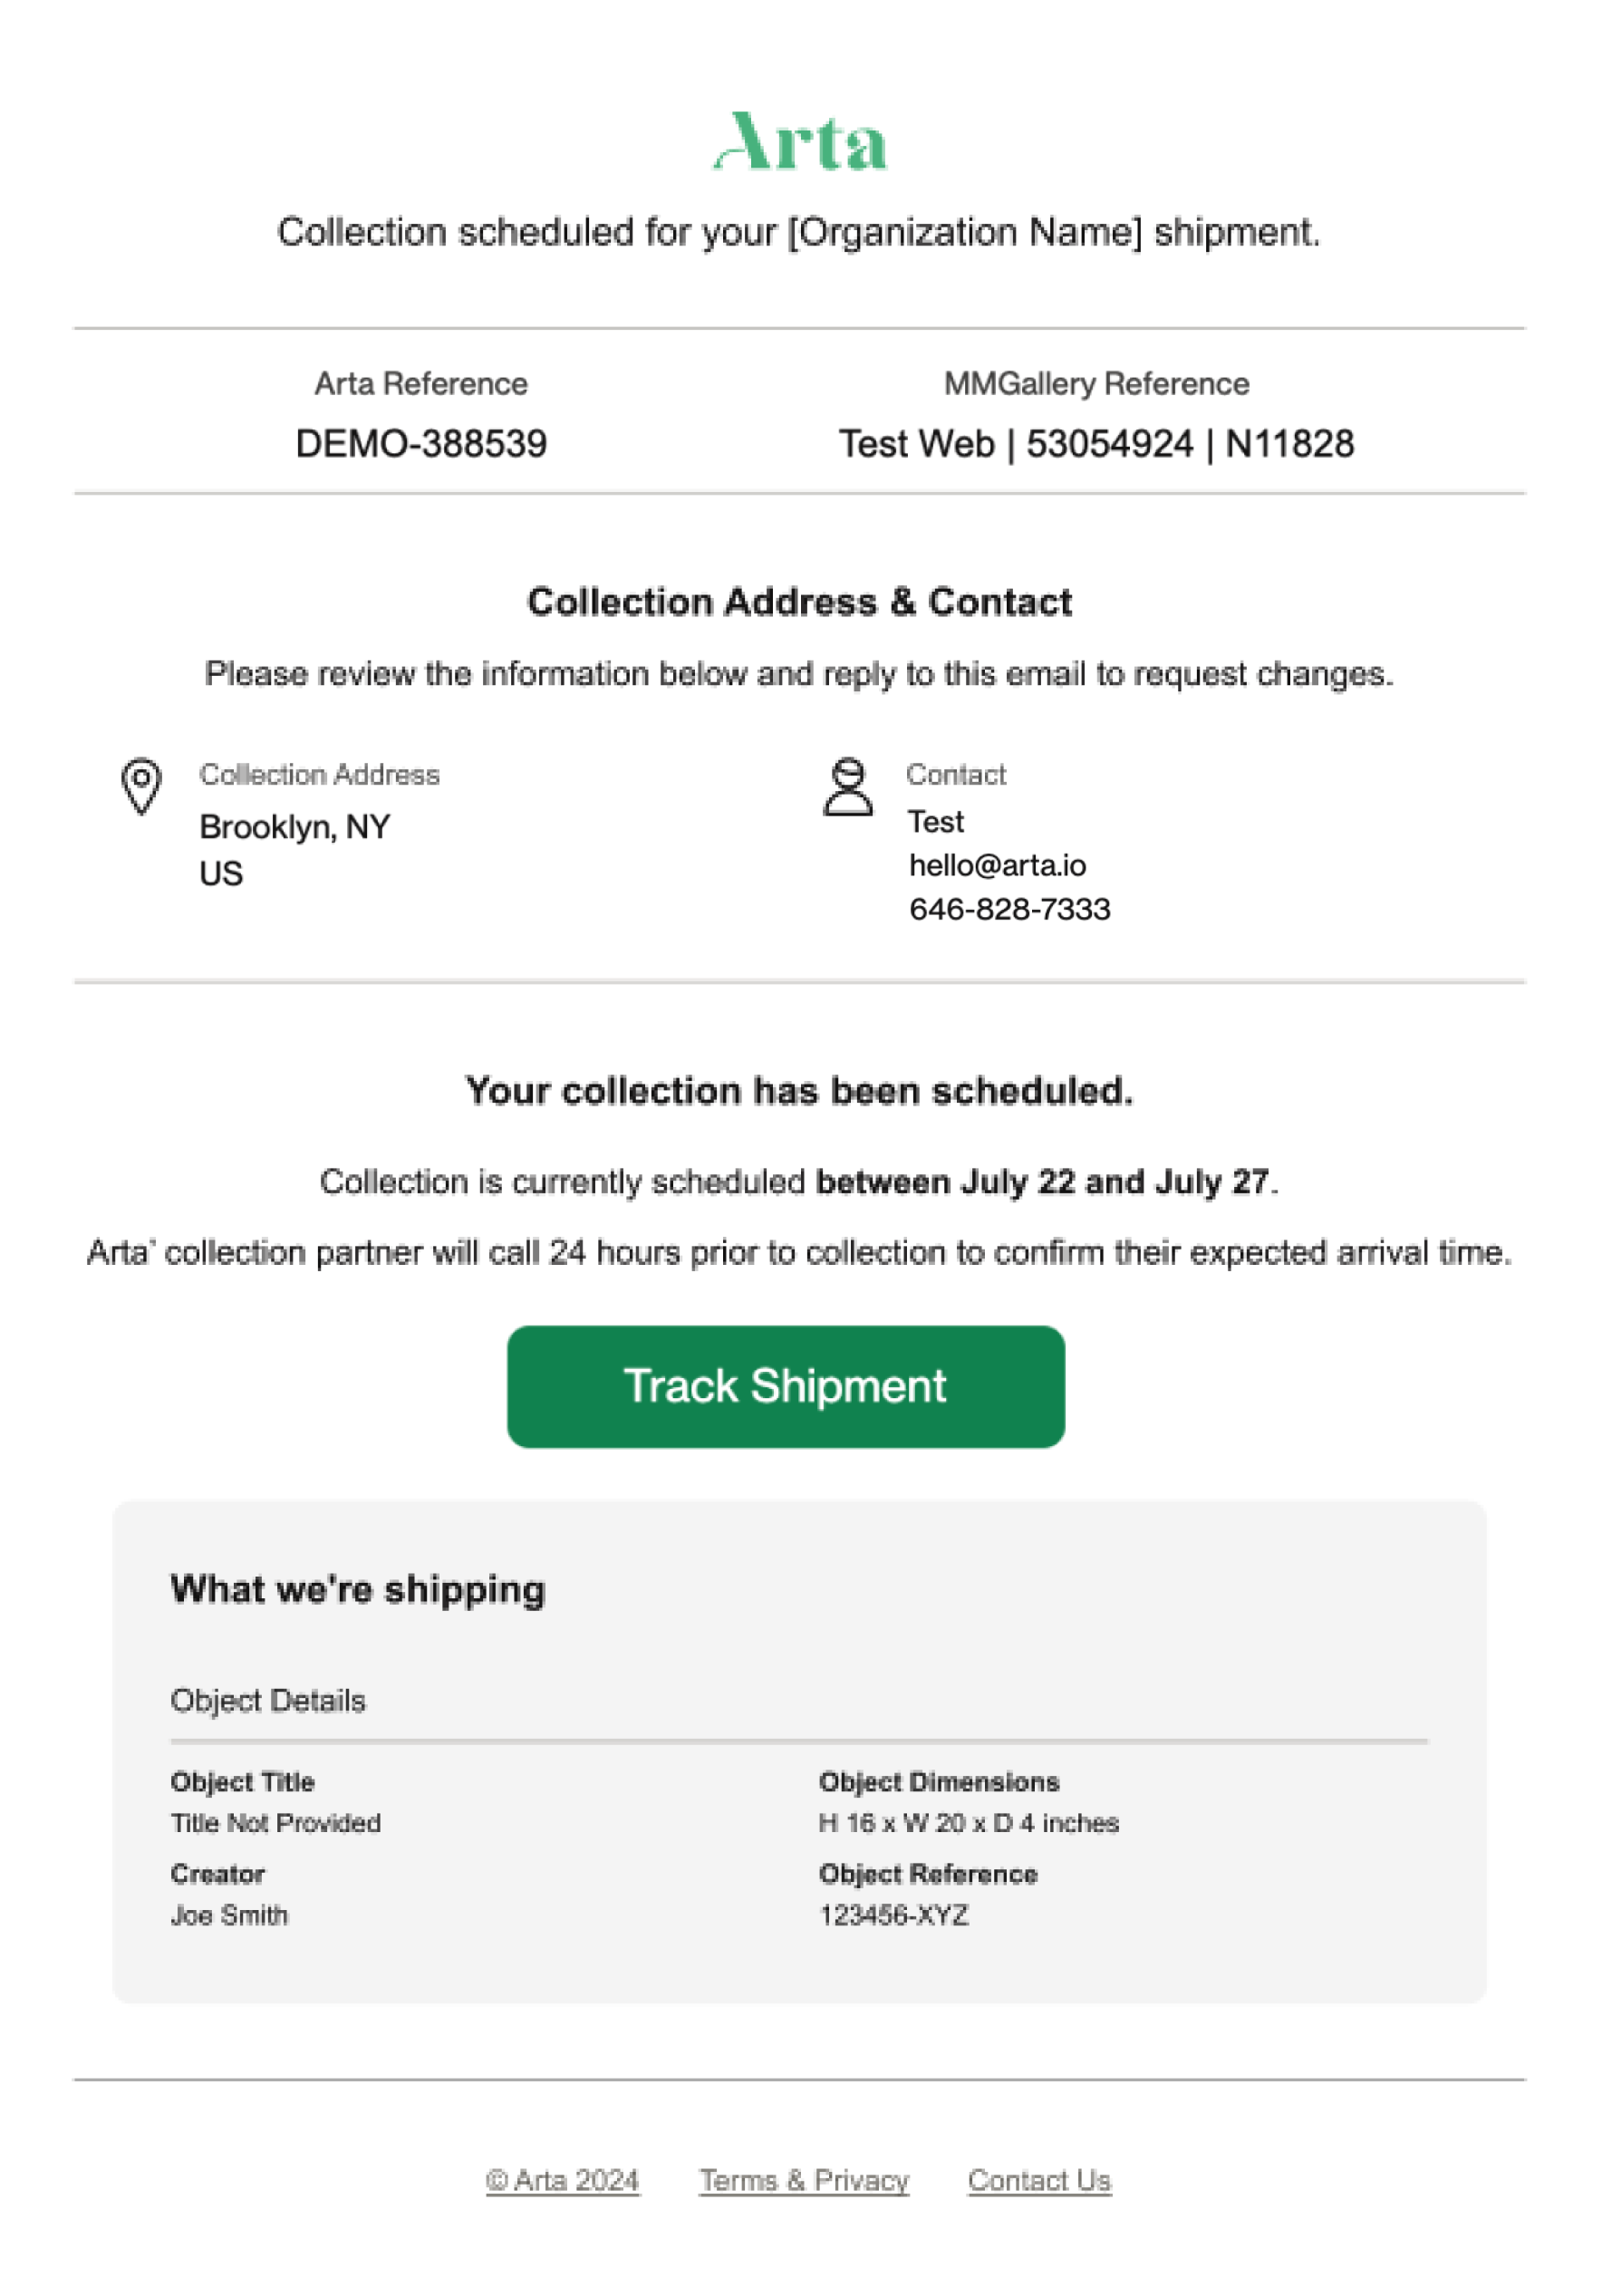Follow the Contact Us link

(x=1039, y=2181)
